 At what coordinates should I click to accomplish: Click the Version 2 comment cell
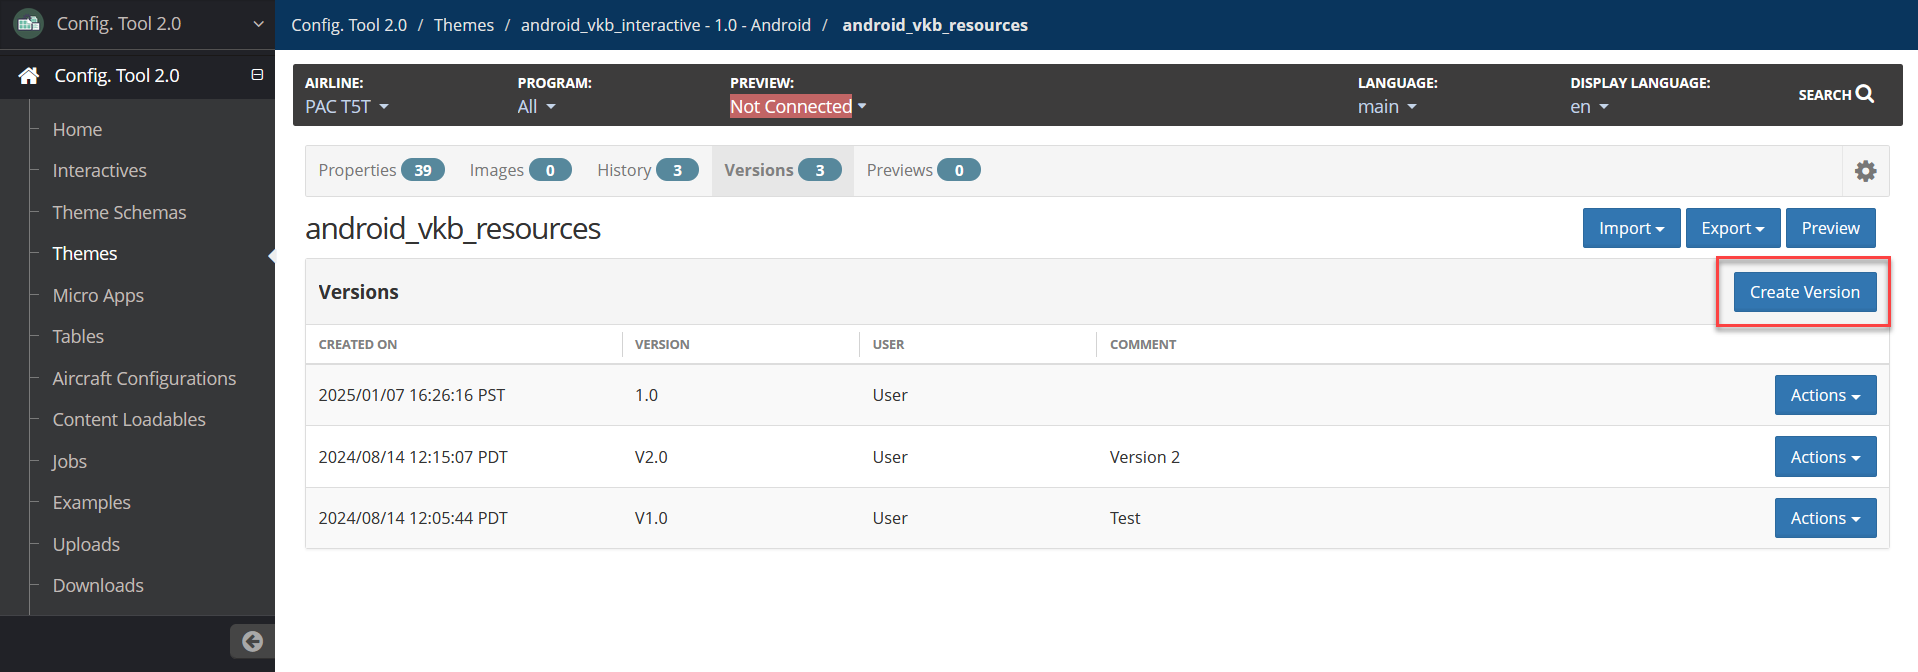pyautogui.click(x=1145, y=457)
